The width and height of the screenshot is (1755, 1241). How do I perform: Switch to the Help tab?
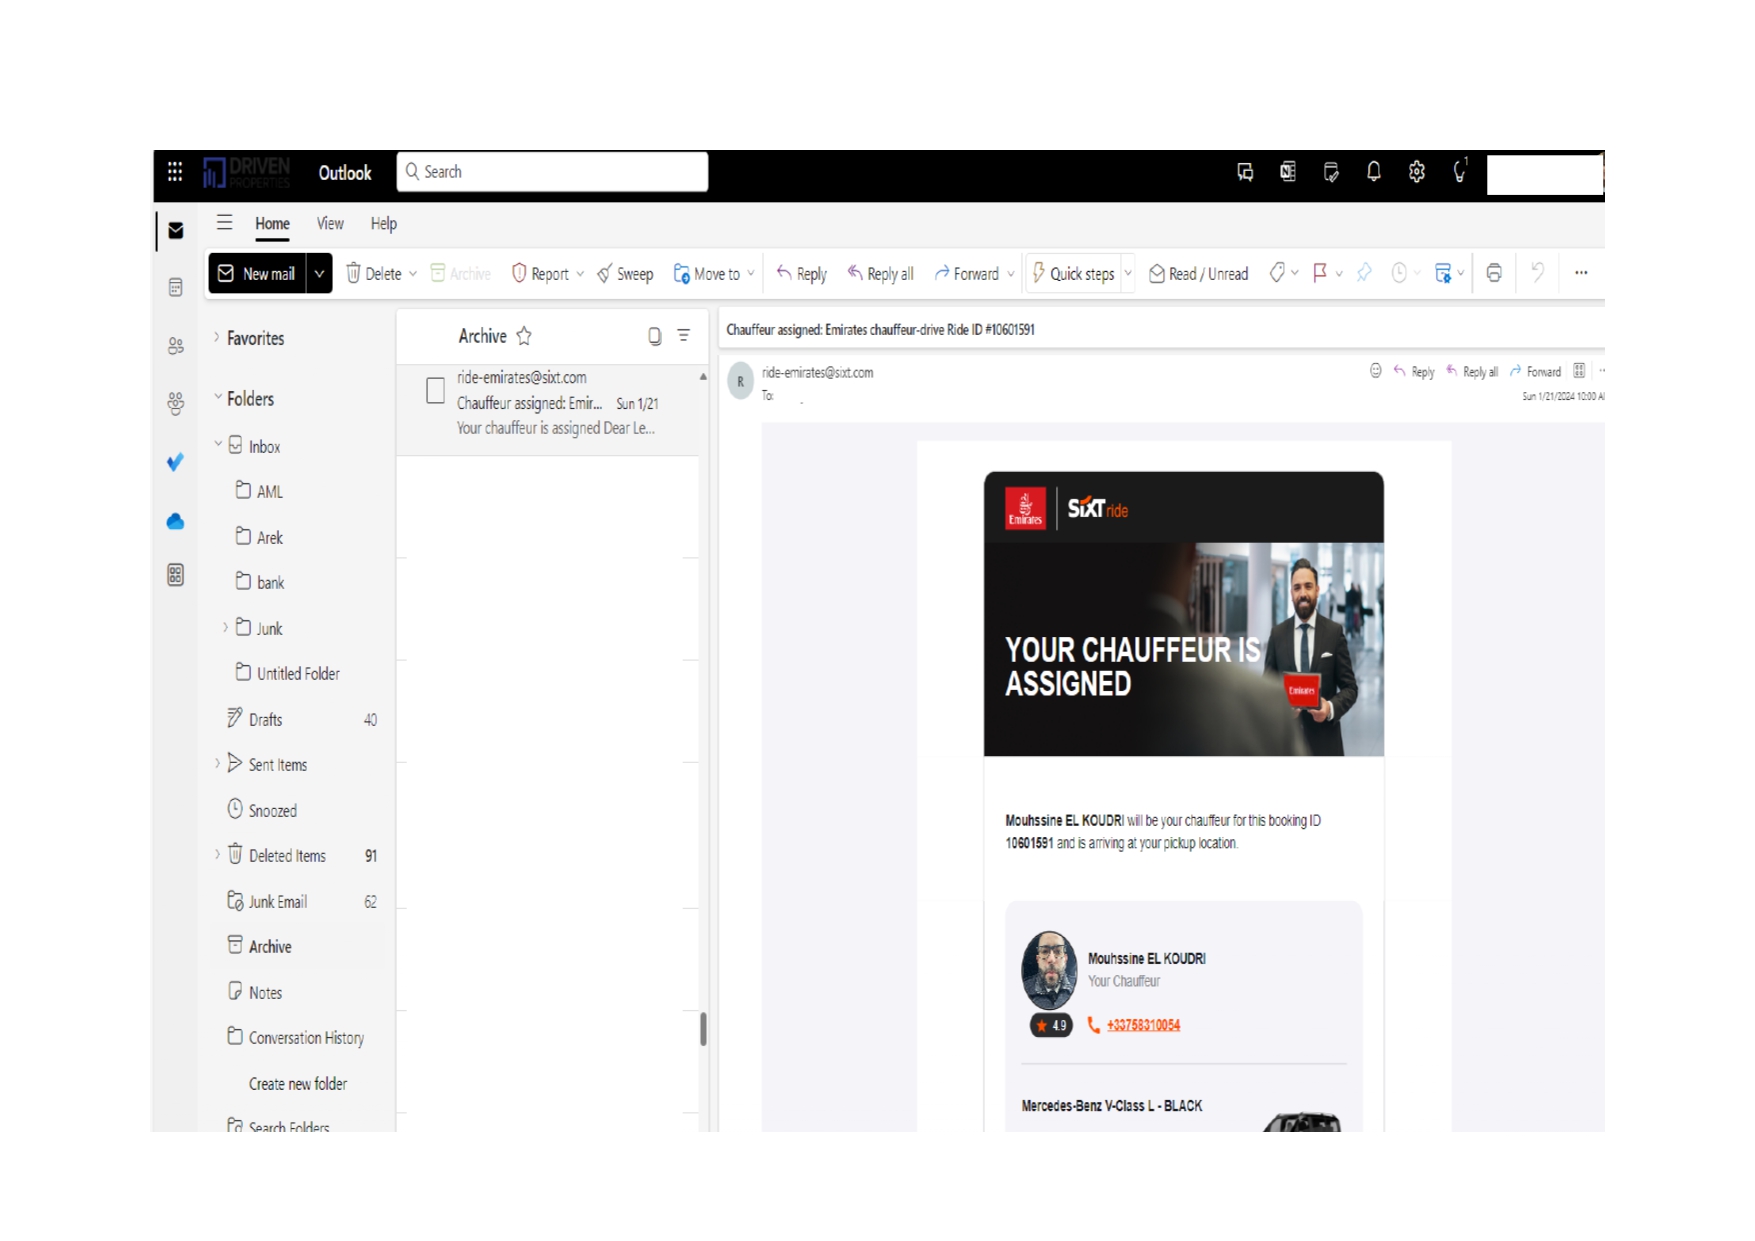pos(383,224)
